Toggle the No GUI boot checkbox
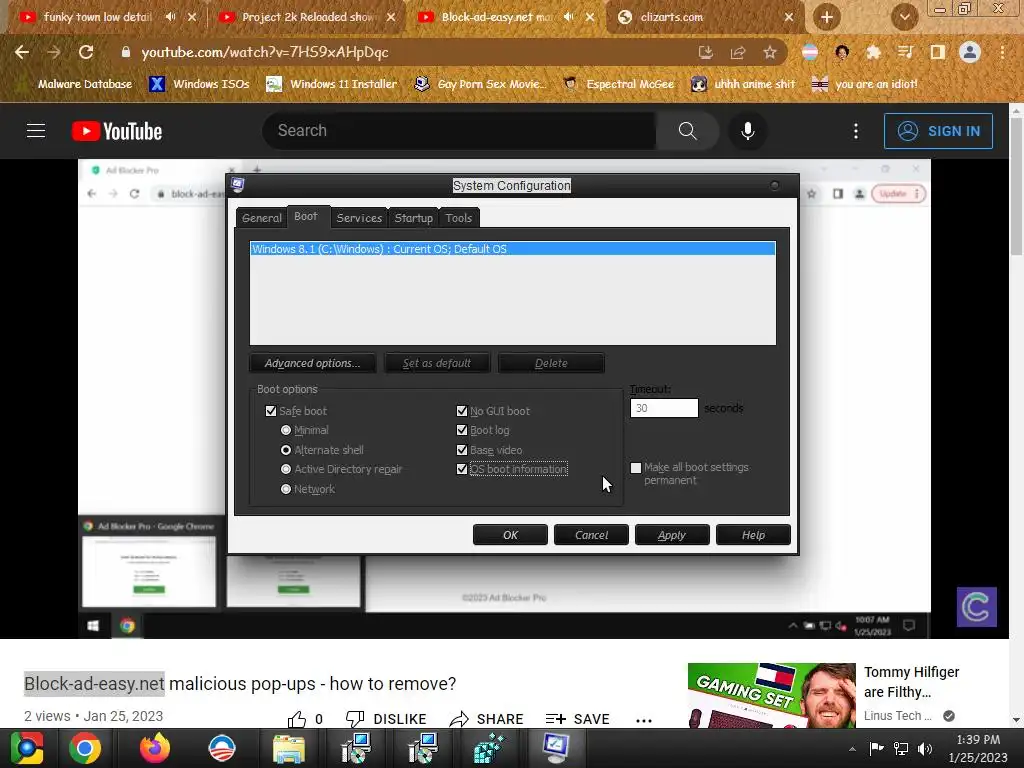Screen dimensions: 1024x768 coord(462,411)
